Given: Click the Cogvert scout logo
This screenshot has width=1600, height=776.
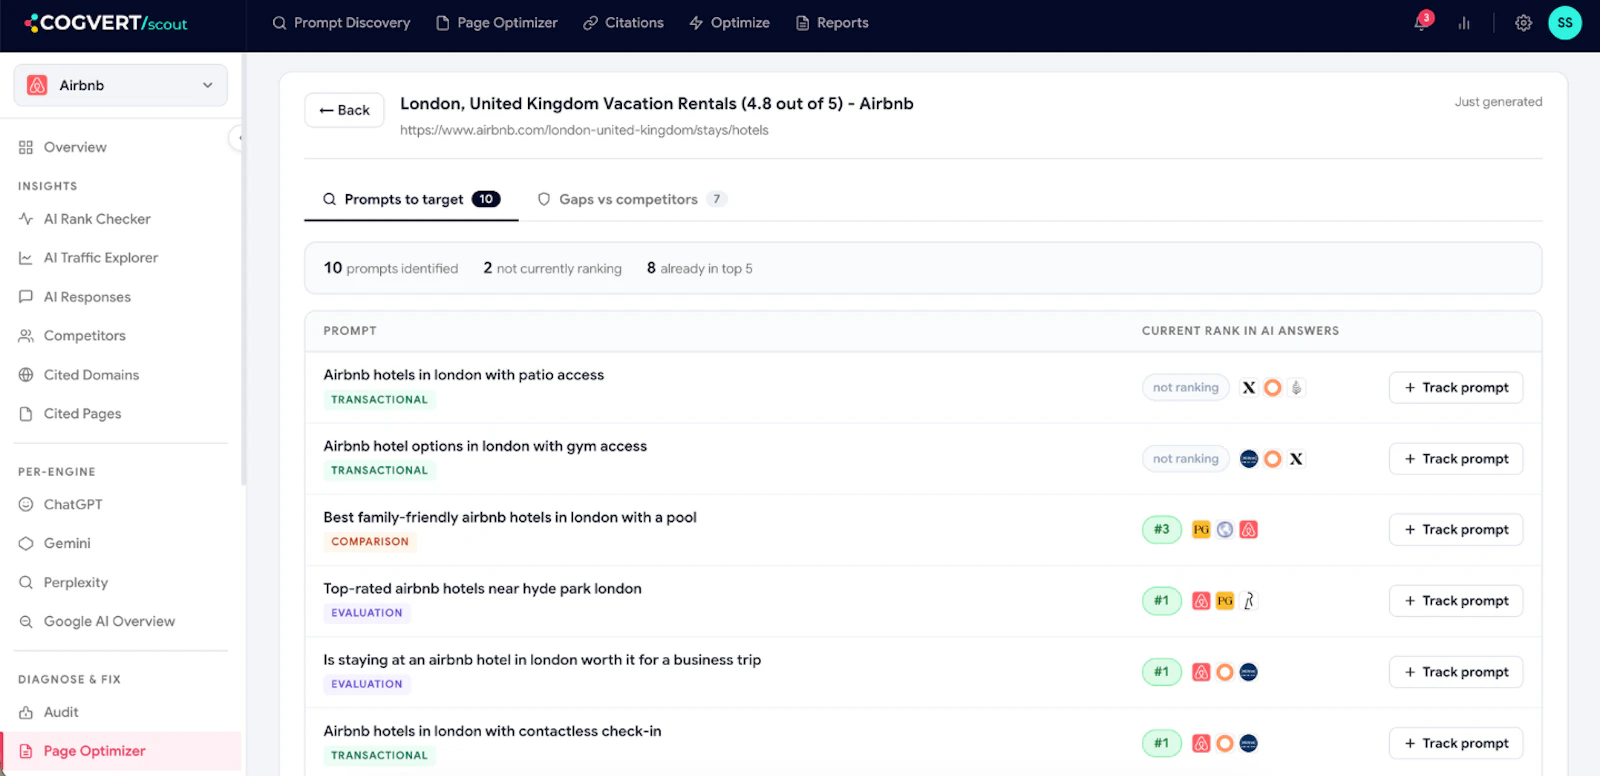Looking at the screenshot, I should pos(106,23).
